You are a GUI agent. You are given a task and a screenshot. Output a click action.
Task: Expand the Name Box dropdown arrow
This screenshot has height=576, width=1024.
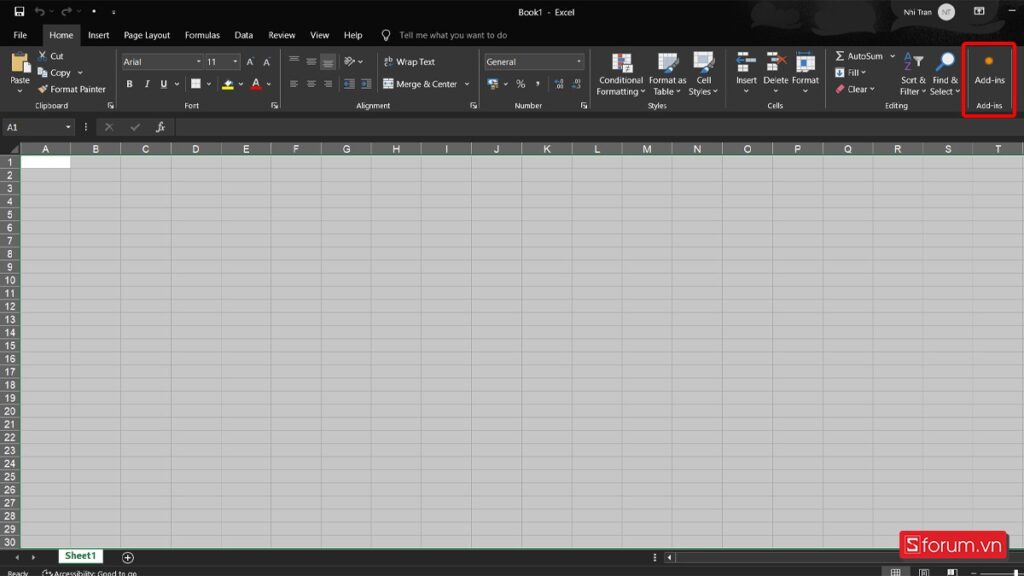click(68, 127)
